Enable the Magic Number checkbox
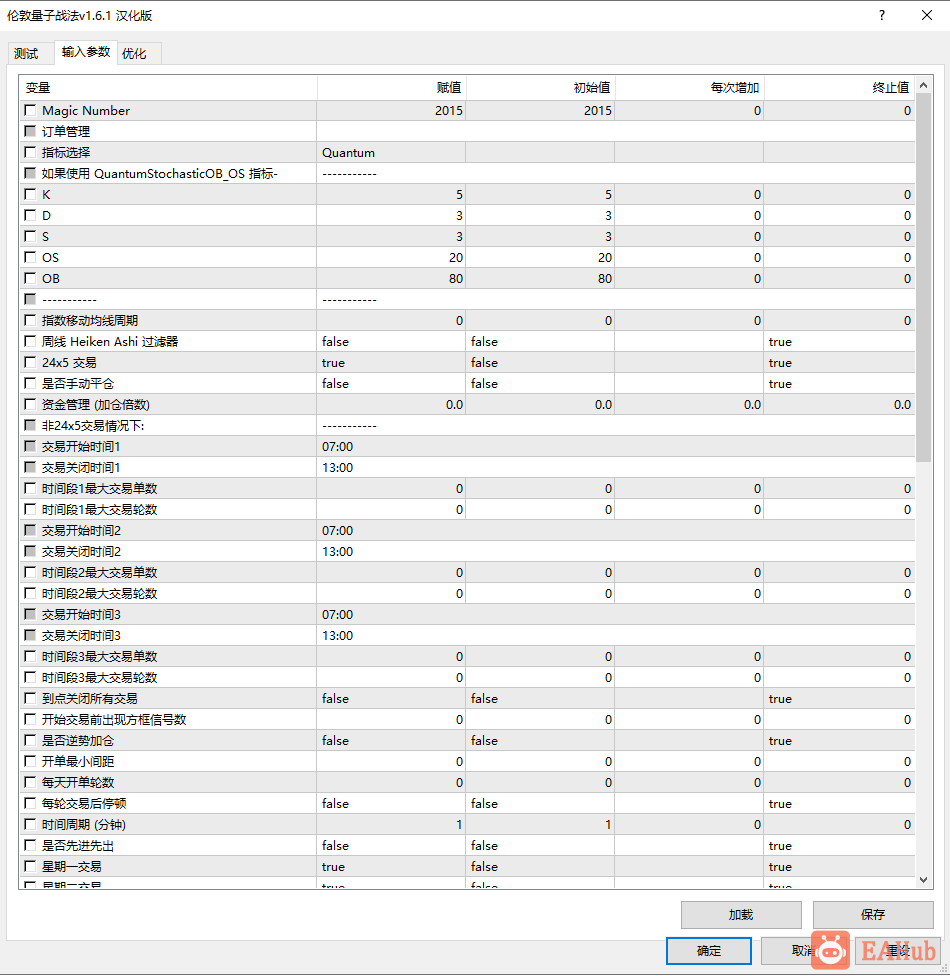The image size is (950, 976). [30, 110]
